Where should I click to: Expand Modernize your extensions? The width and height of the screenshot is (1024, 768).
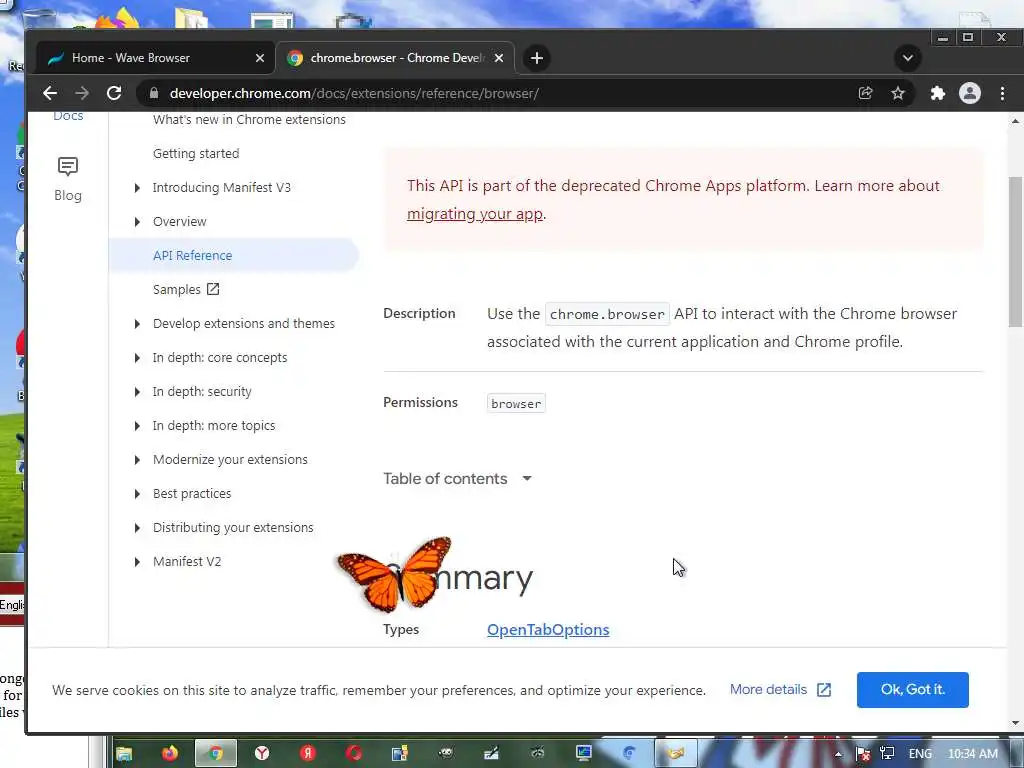coord(137,460)
